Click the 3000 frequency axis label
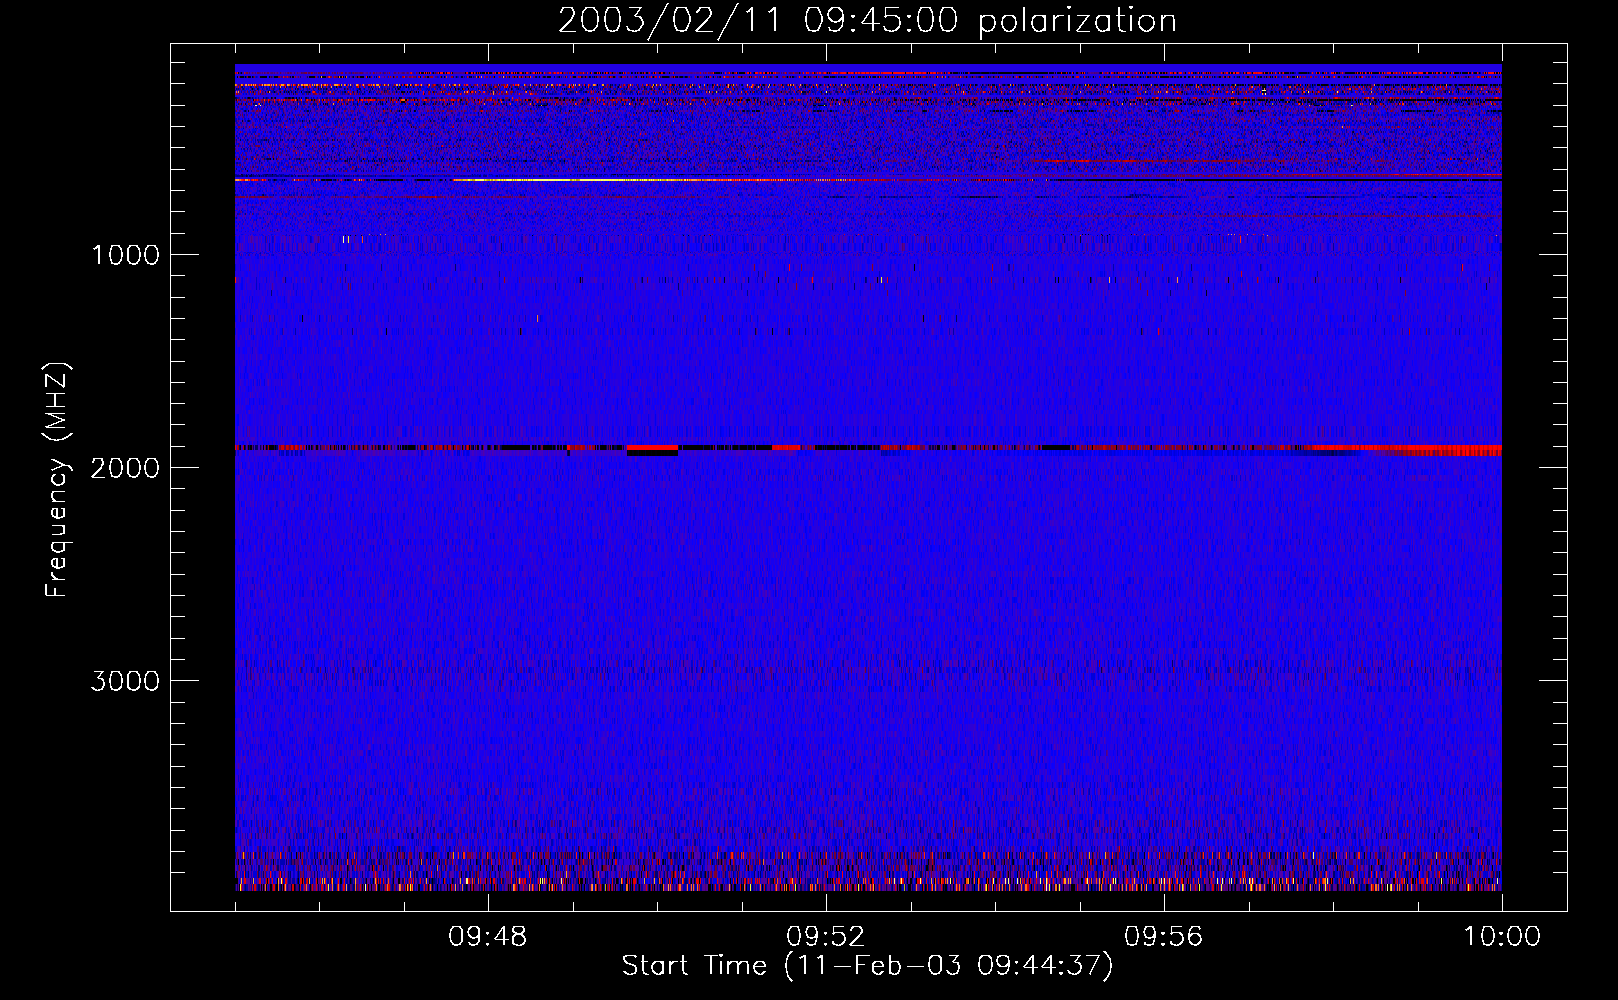Image resolution: width=1618 pixels, height=1000 pixels. 125,681
